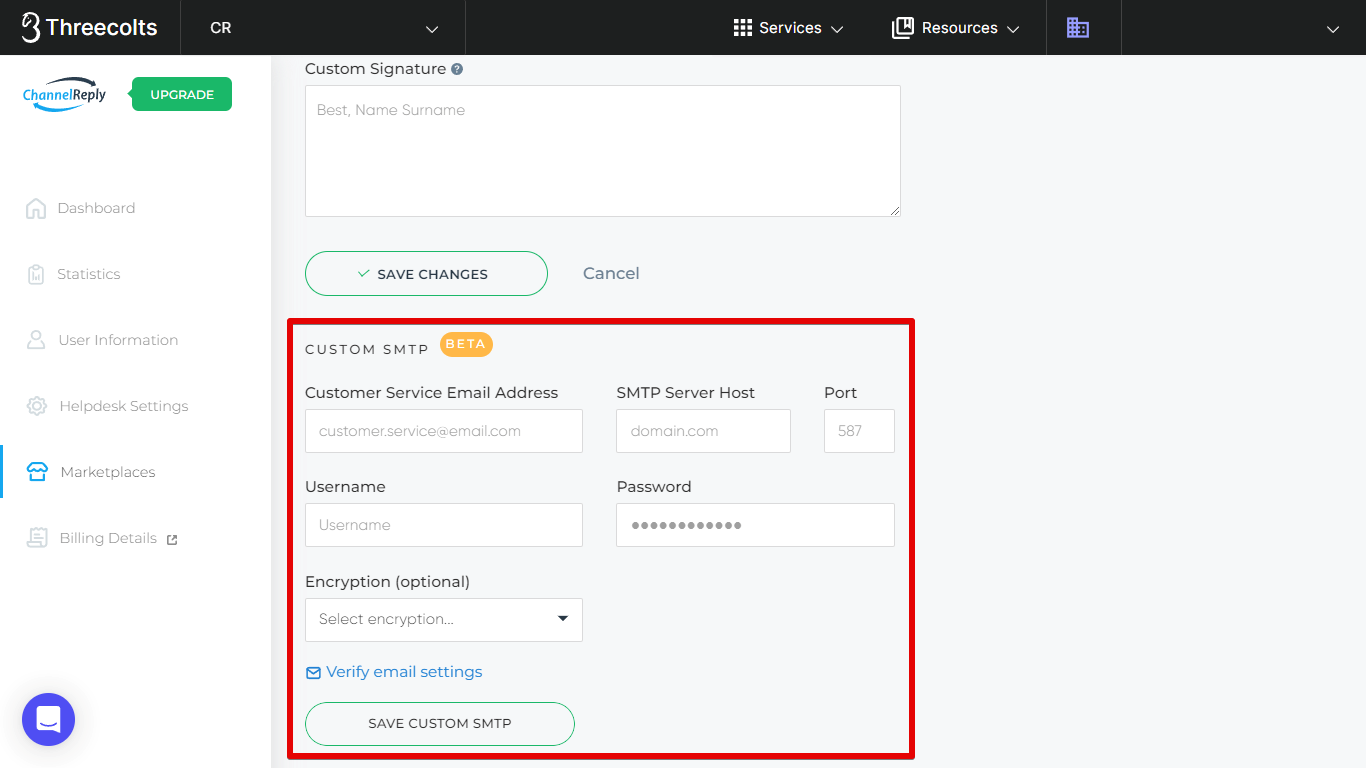Click the Billing Details receipt icon
The image size is (1366, 768).
pyautogui.click(x=38, y=538)
